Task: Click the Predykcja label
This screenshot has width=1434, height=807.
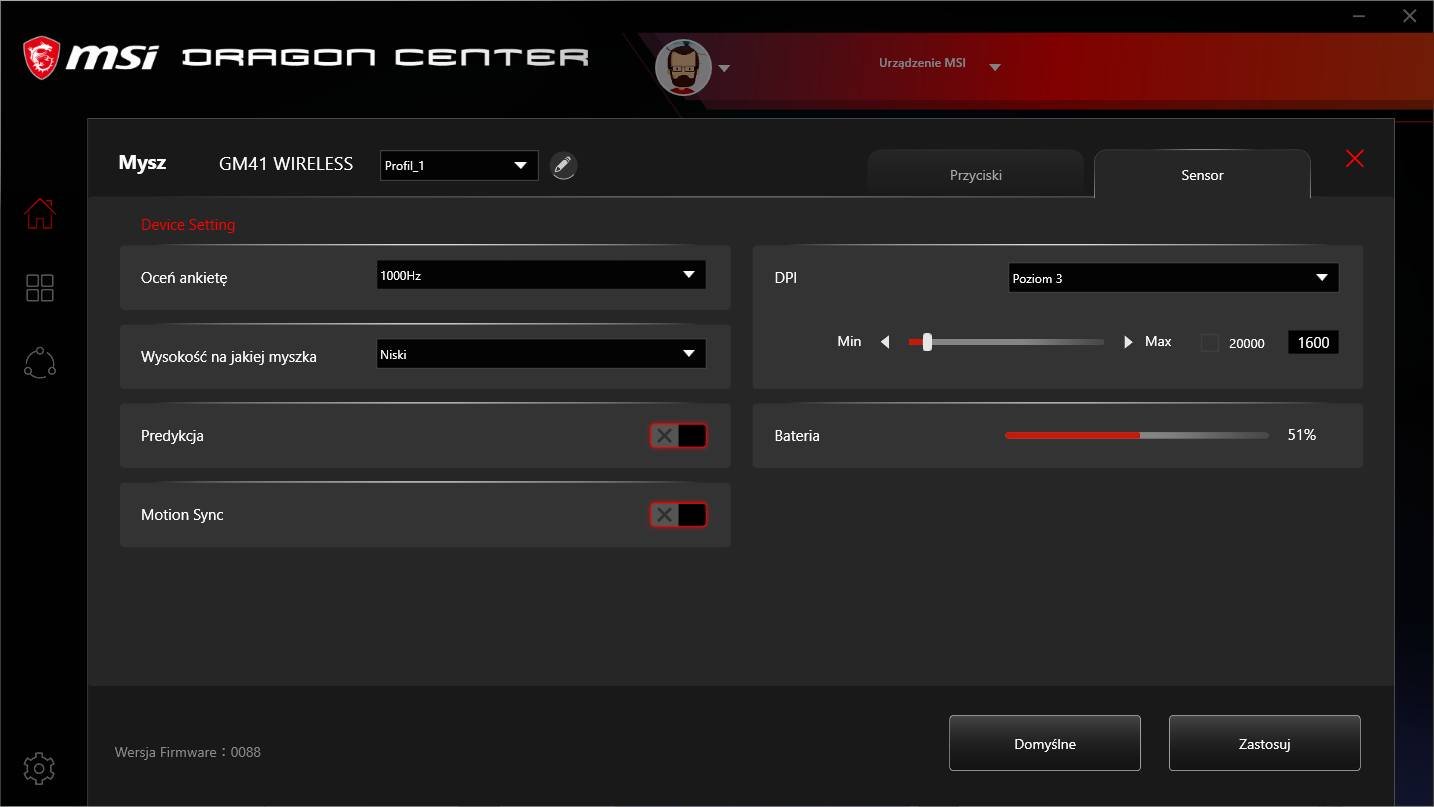Action: point(172,436)
